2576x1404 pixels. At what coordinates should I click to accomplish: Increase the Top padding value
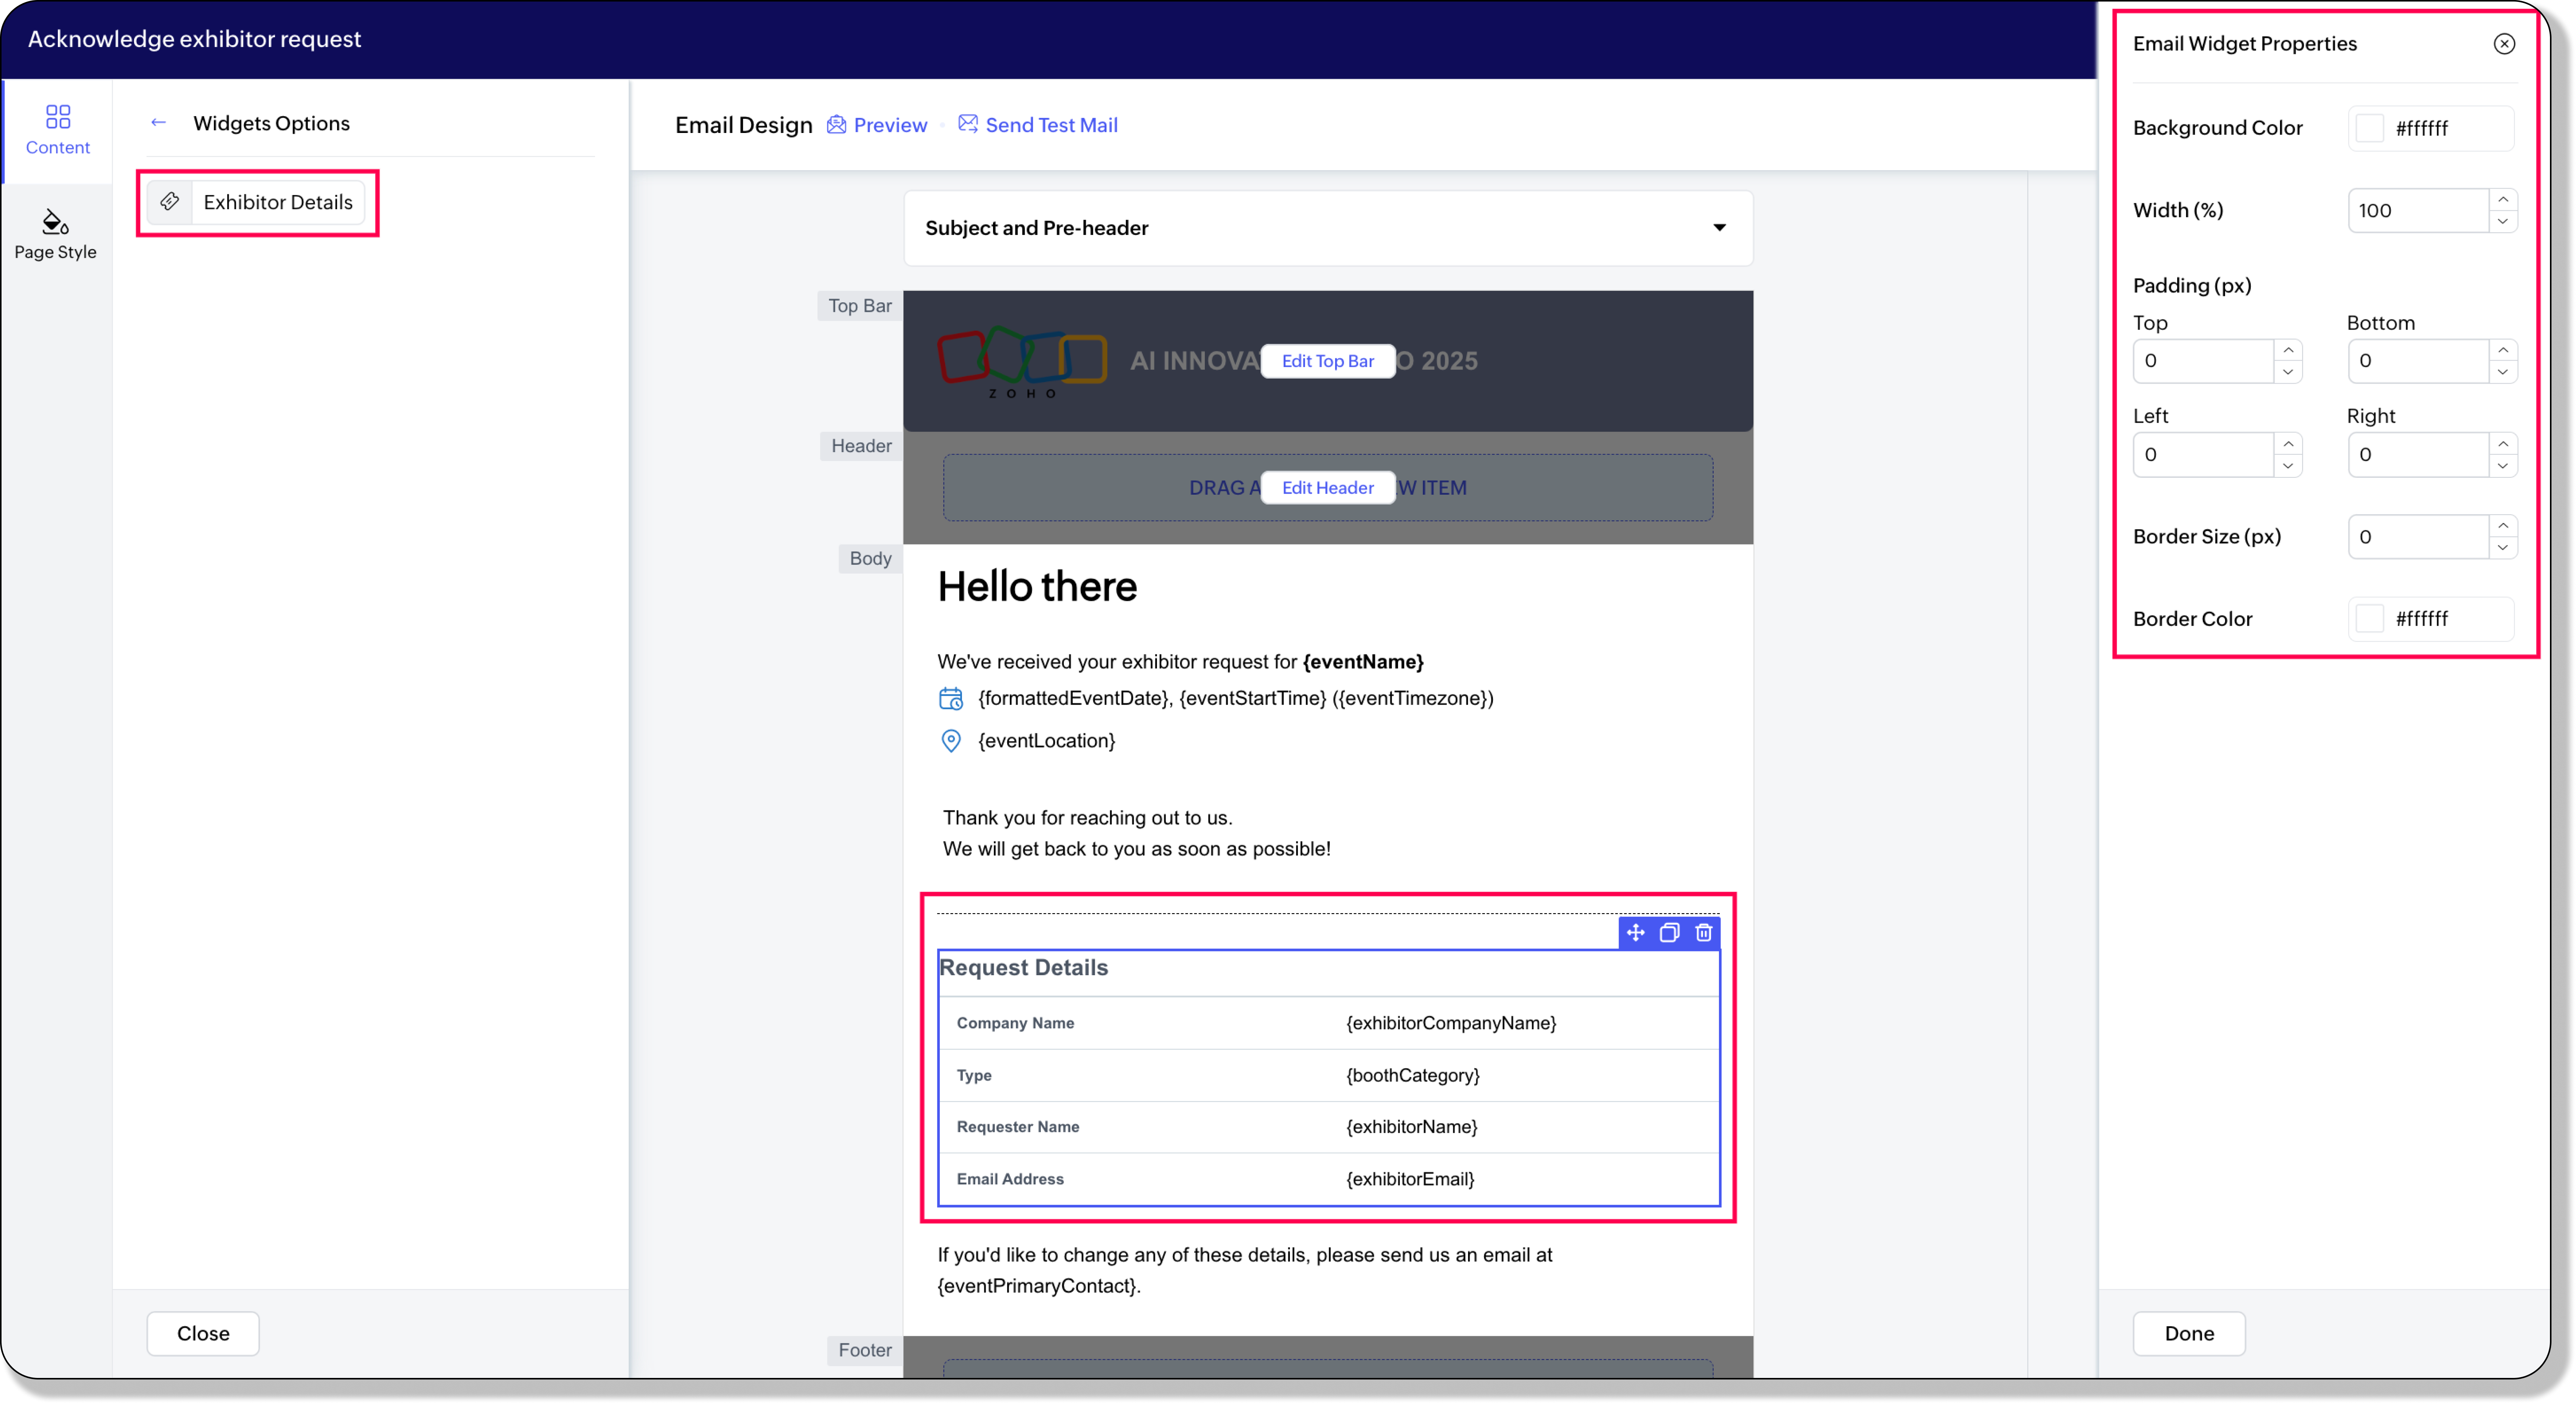(2288, 350)
